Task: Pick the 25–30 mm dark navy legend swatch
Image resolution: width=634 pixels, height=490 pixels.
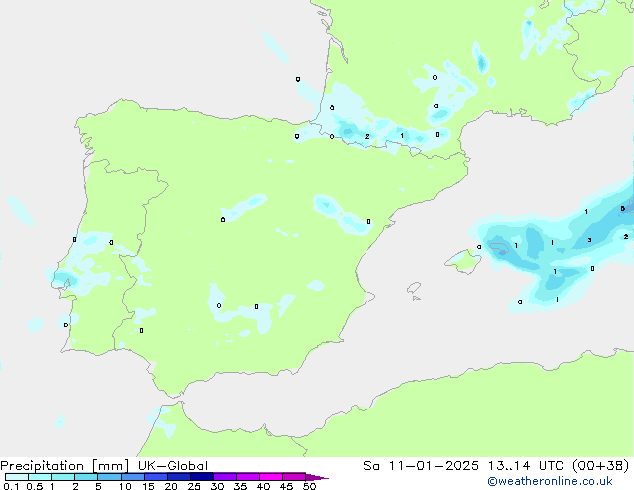Action: tap(201, 477)
